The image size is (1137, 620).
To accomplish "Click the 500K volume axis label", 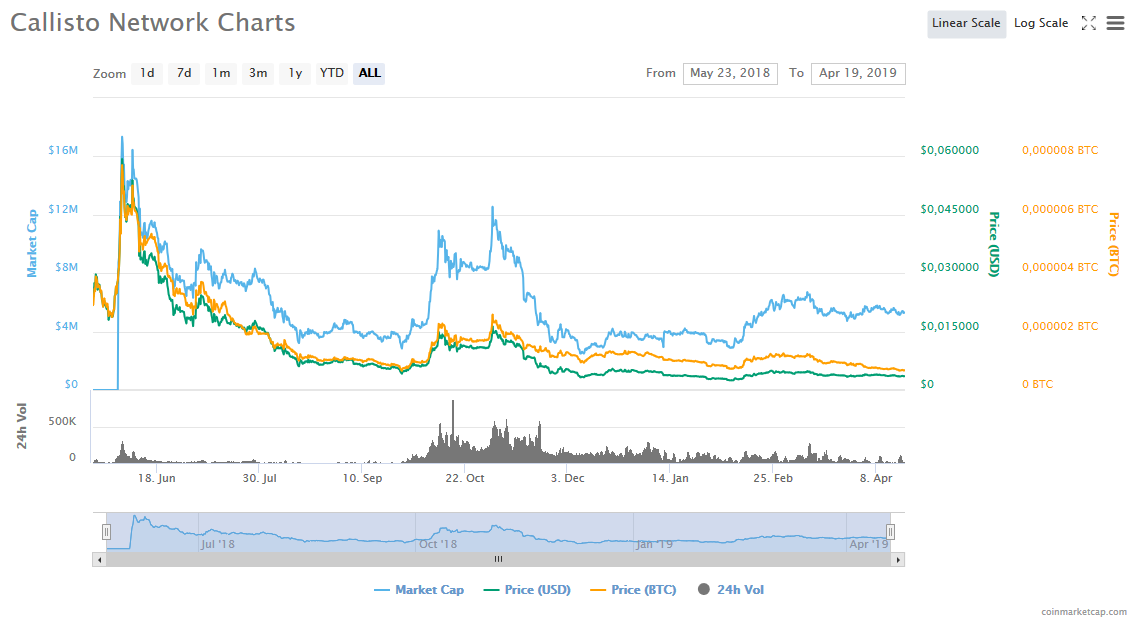I will tap(62, 421).
